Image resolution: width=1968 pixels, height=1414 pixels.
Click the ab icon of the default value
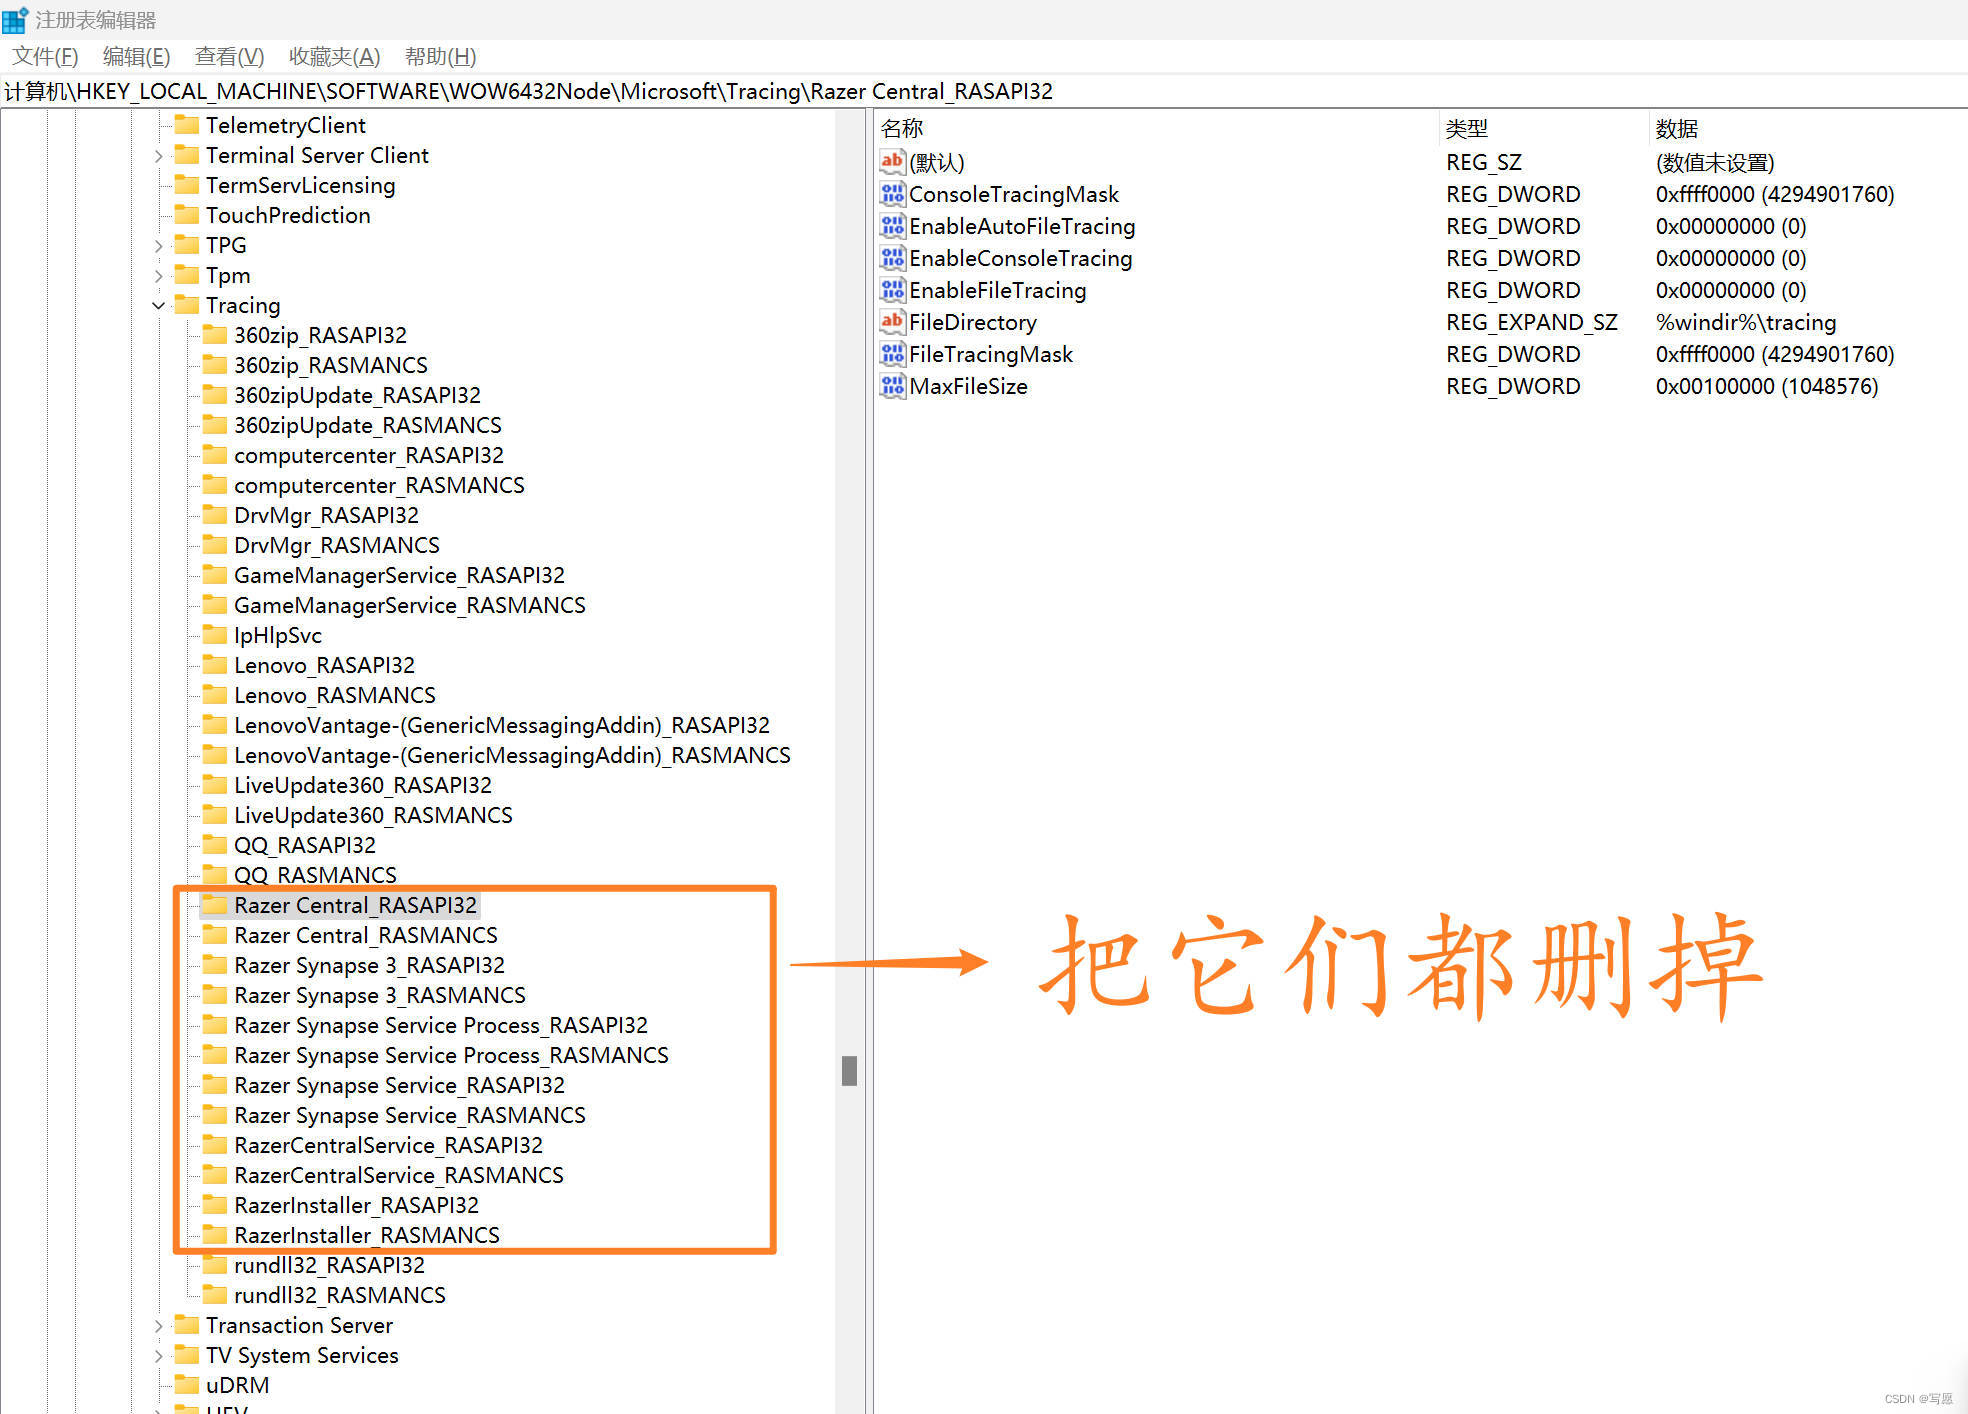[x=891, y=162]
